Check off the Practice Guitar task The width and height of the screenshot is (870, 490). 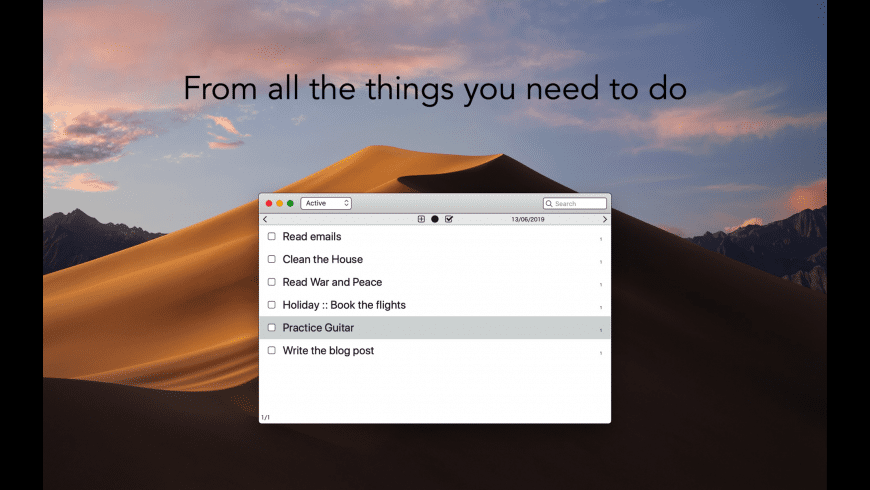coord(271,327)
